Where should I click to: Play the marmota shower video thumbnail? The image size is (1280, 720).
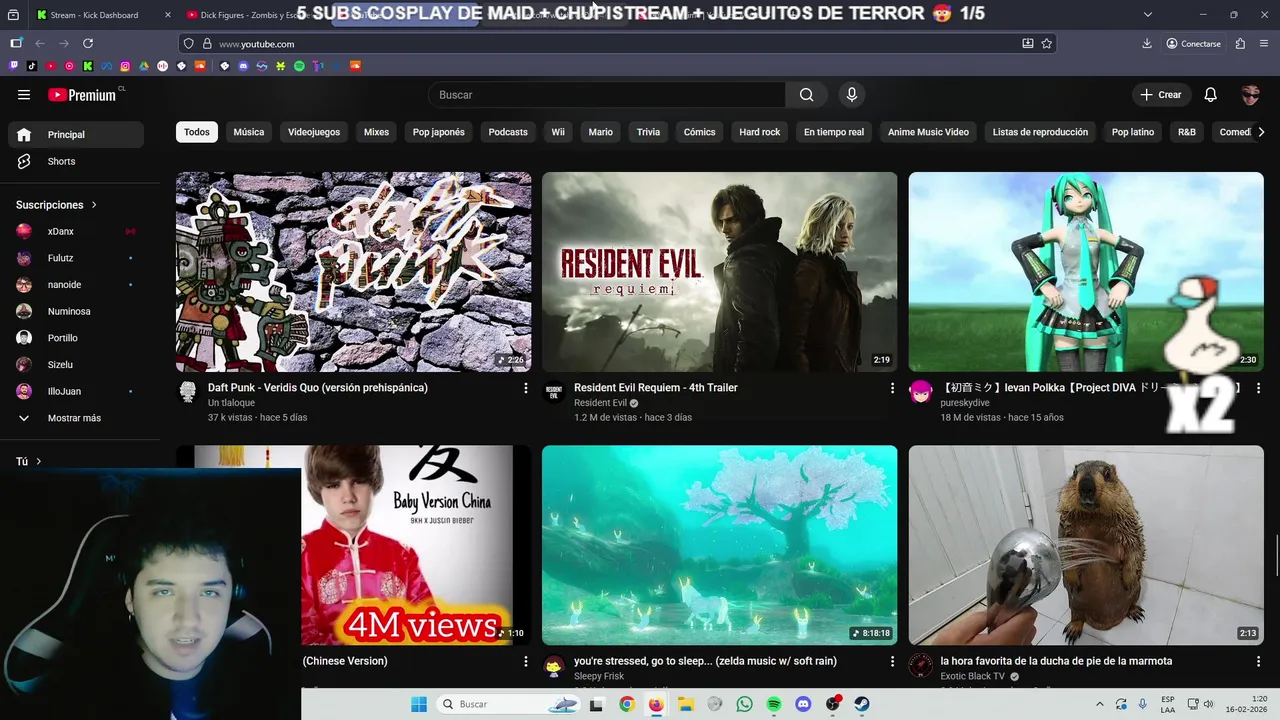pos(1086,545)
